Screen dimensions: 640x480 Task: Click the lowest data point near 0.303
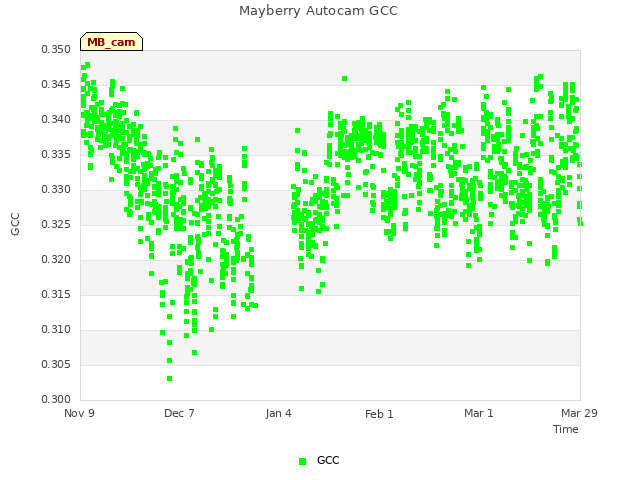[x=169, y=379]
